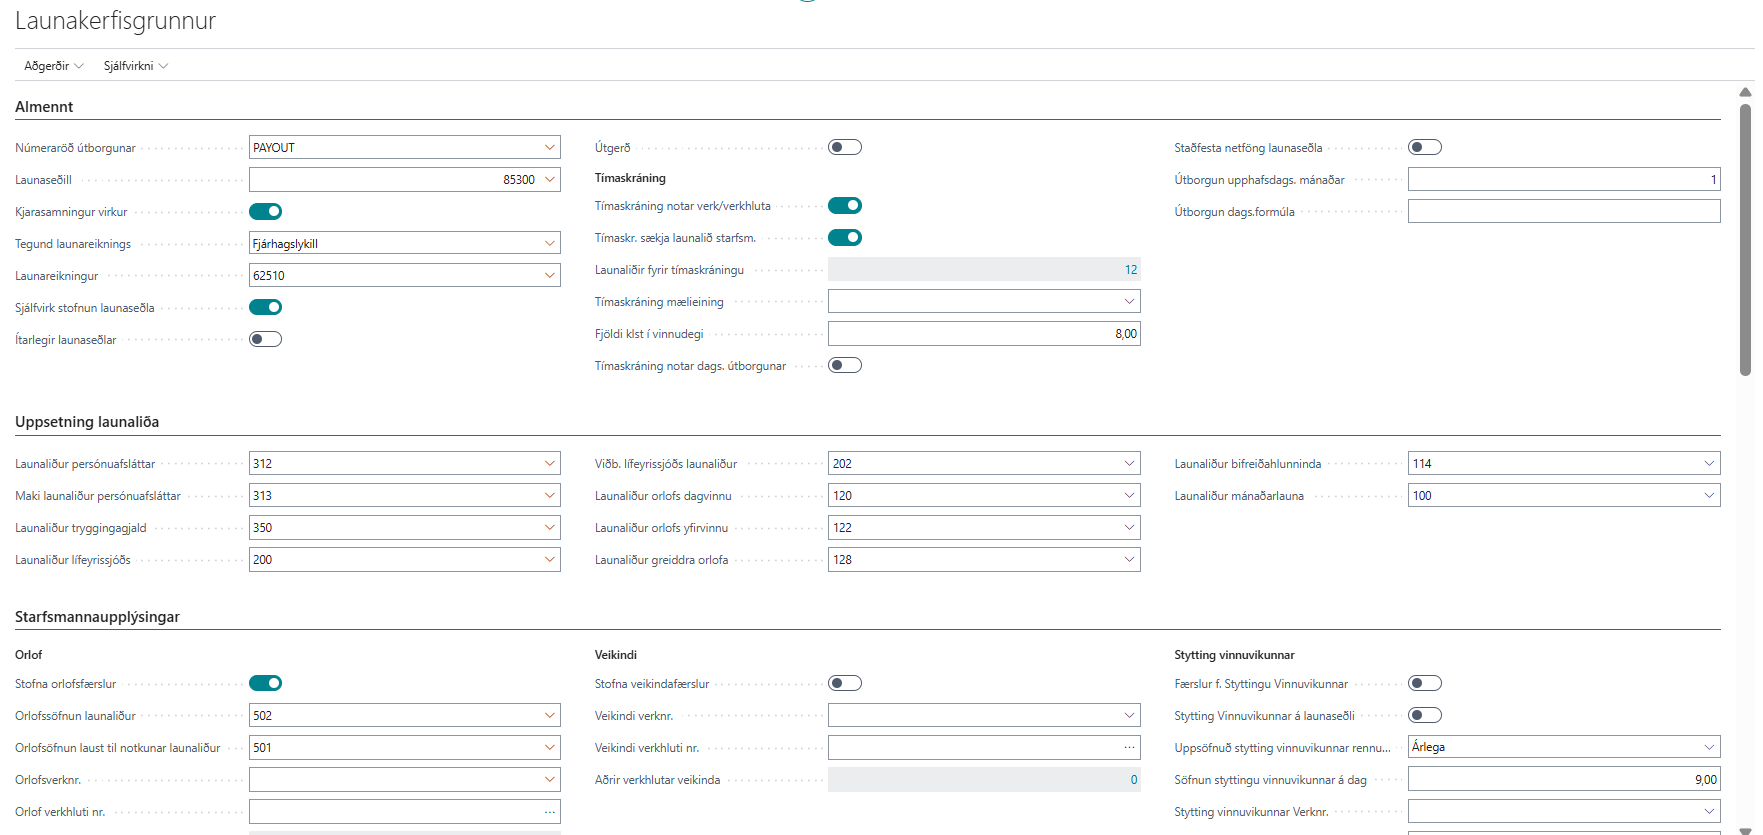Open the Sjálfvirkni menu
The height and width of the screenshot is (835, 1763).
coord(135,66)
